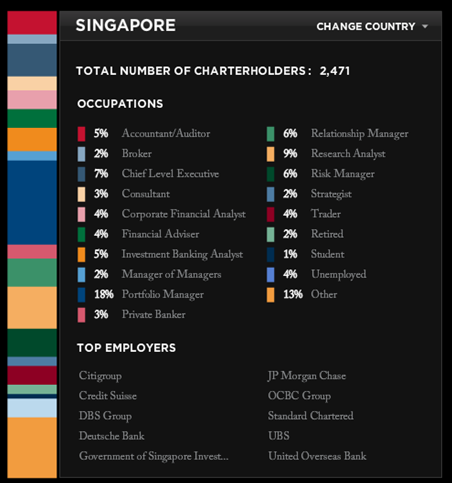Click the Relationship Manager green swatch

pos(271,134)
